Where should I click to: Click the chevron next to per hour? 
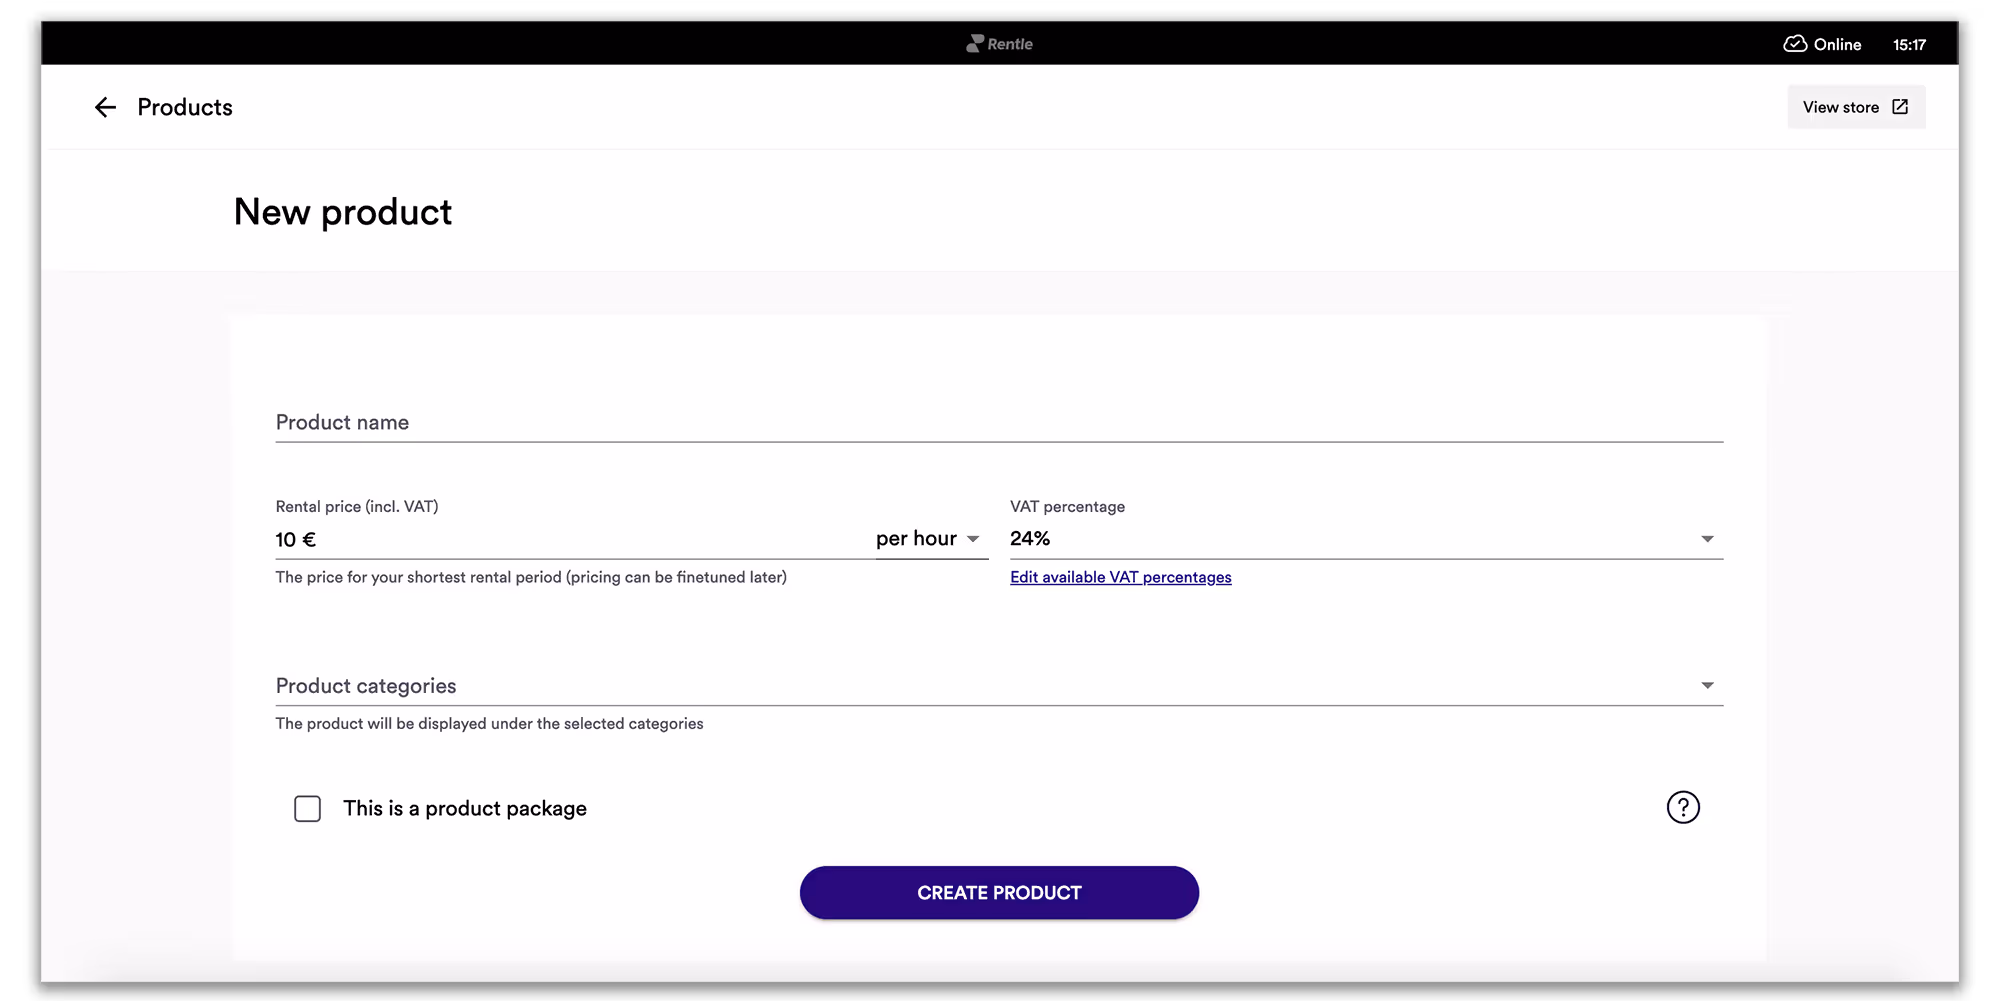(x=973, y=539)
